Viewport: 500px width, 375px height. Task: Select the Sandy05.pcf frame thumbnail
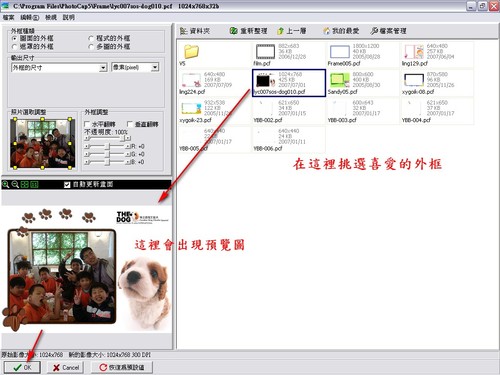[362, 83]
